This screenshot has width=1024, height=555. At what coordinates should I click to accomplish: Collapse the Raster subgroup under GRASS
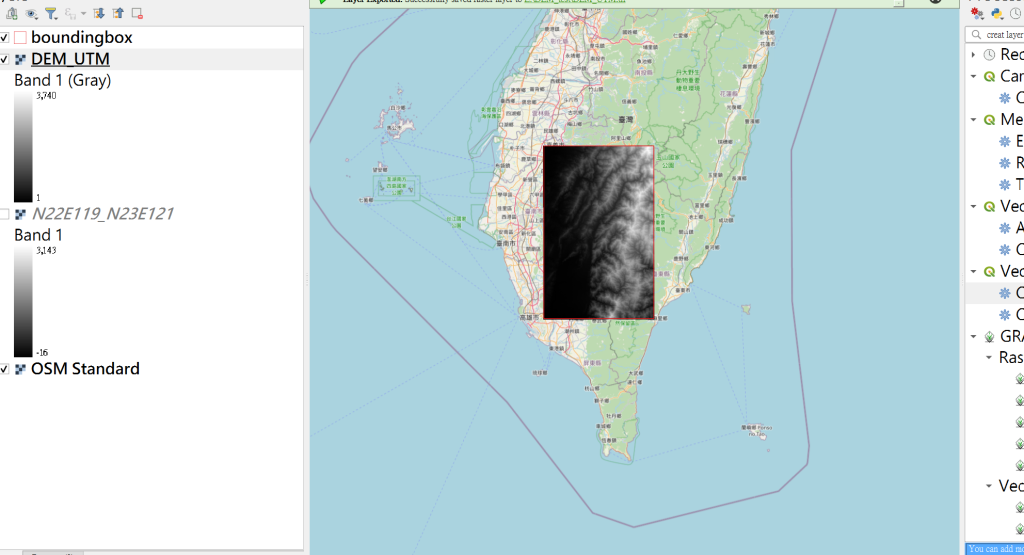[989, 358]
